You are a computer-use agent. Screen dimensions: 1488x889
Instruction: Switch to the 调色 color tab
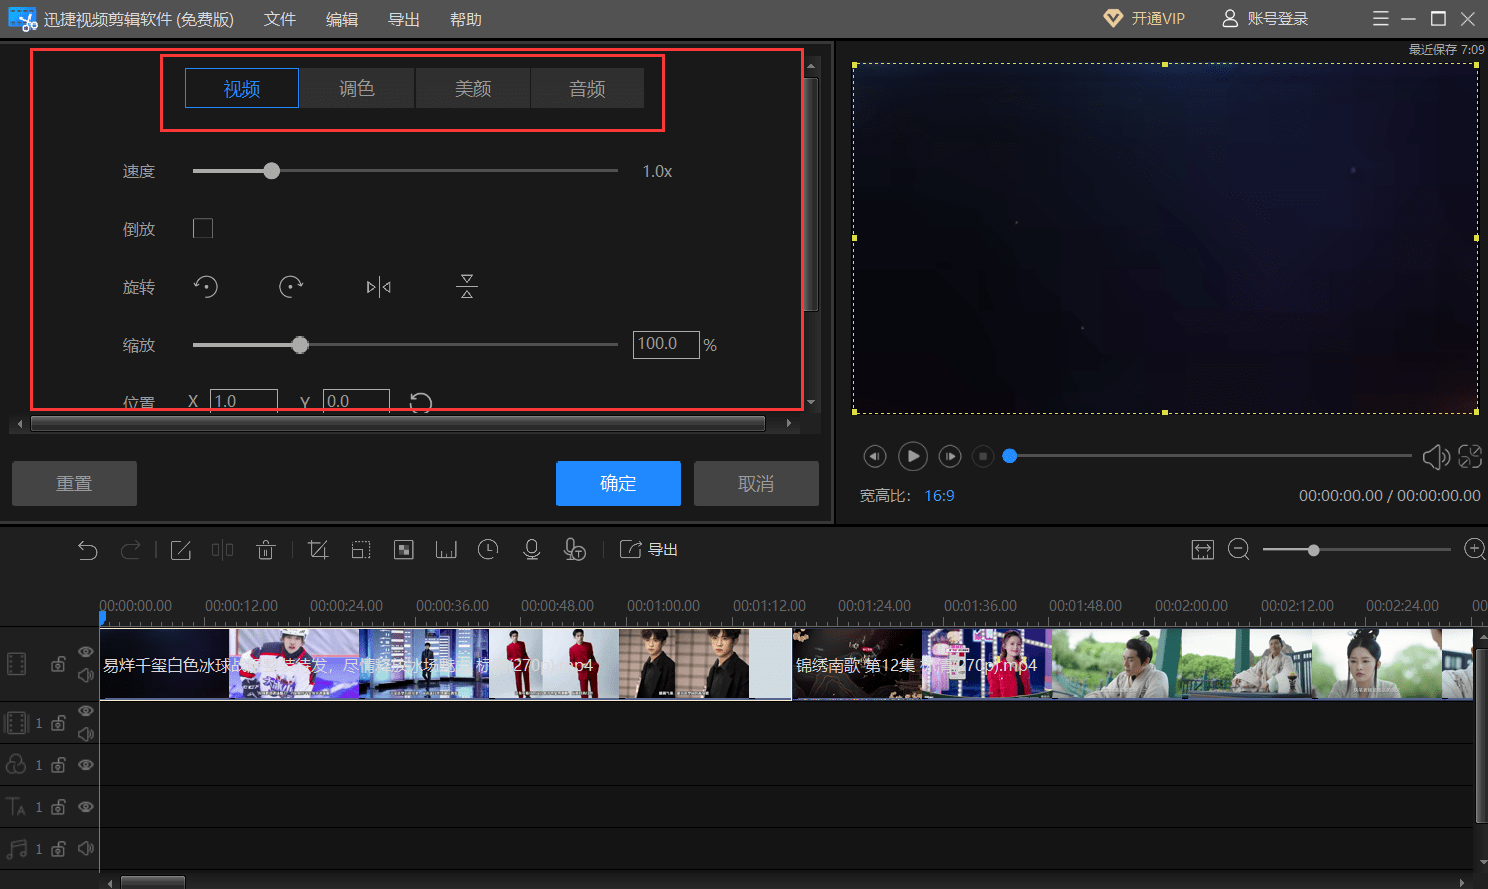(357, 89)
